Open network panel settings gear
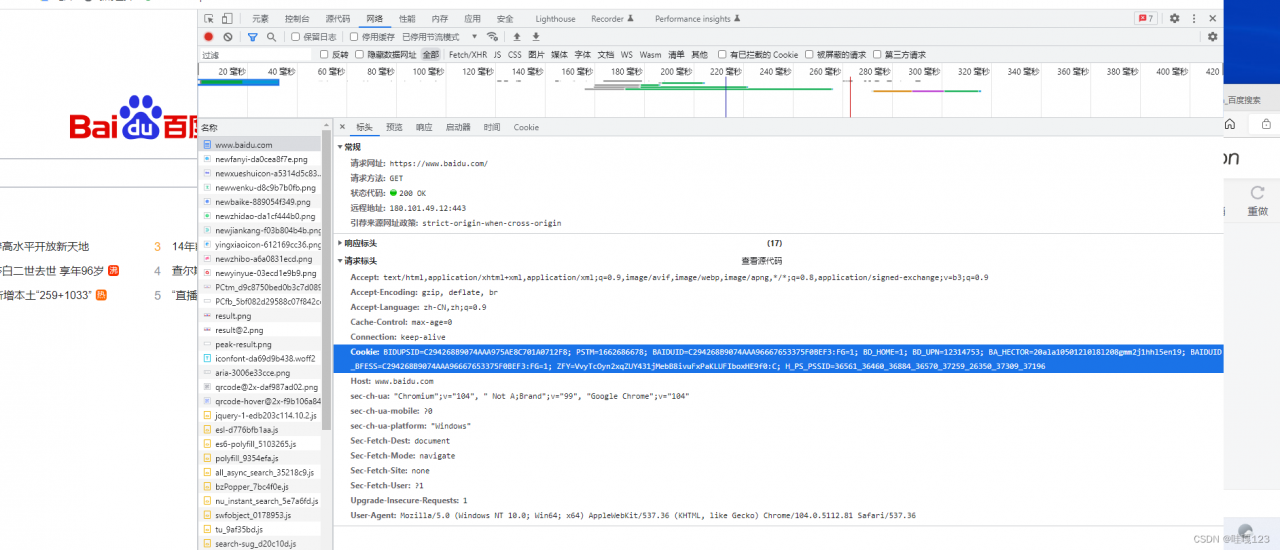Viewport: 1280px width, 550px height. point(1212,37)
